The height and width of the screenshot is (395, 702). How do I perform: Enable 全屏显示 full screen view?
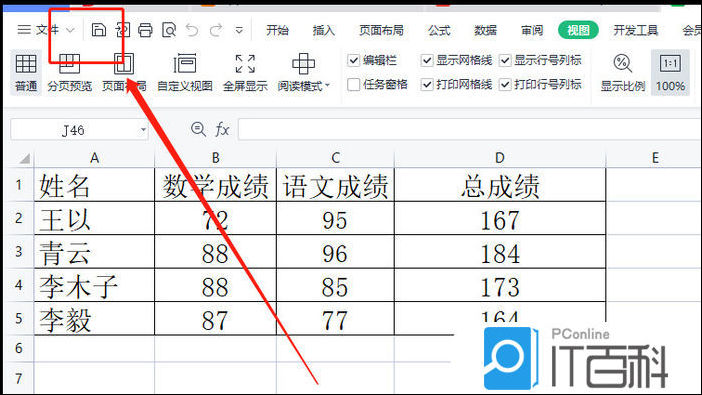point(245,73)
